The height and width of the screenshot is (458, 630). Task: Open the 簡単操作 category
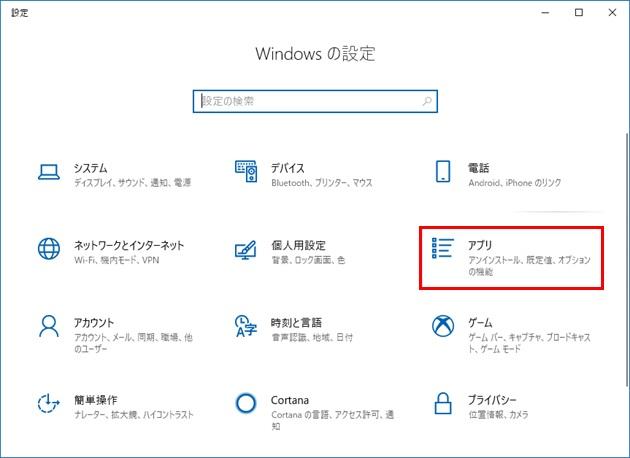click(x=96, y=400)
